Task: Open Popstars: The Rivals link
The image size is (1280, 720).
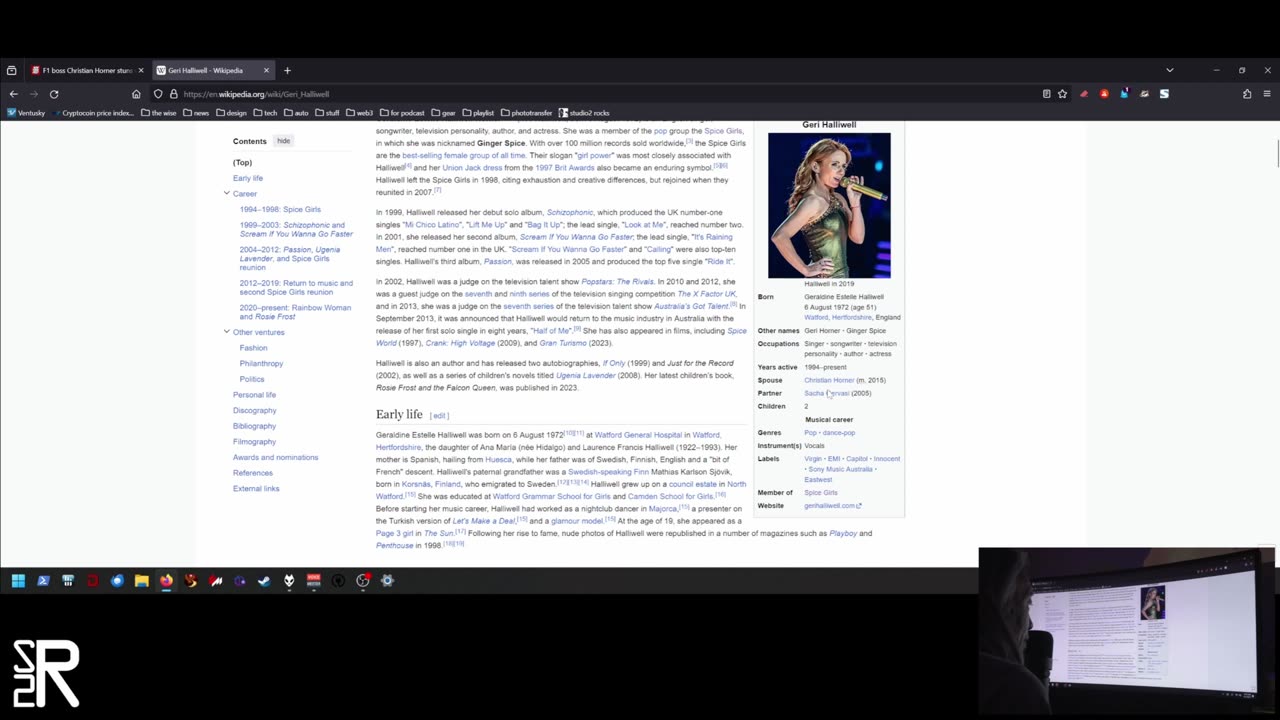Action: (617, 282)
